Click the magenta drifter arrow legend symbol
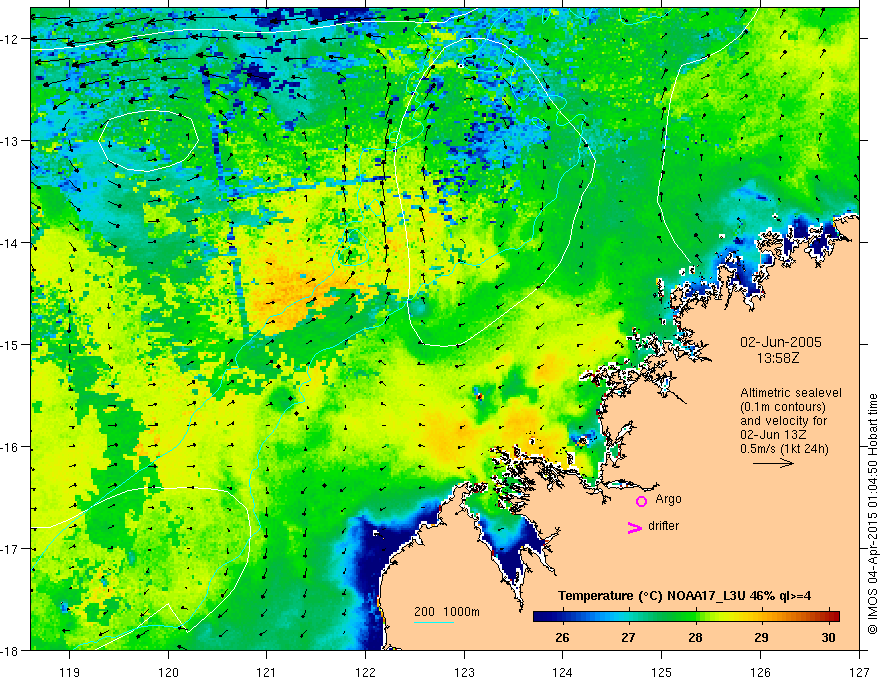This screenshot has height=680, width=880. tap(634, 527)
